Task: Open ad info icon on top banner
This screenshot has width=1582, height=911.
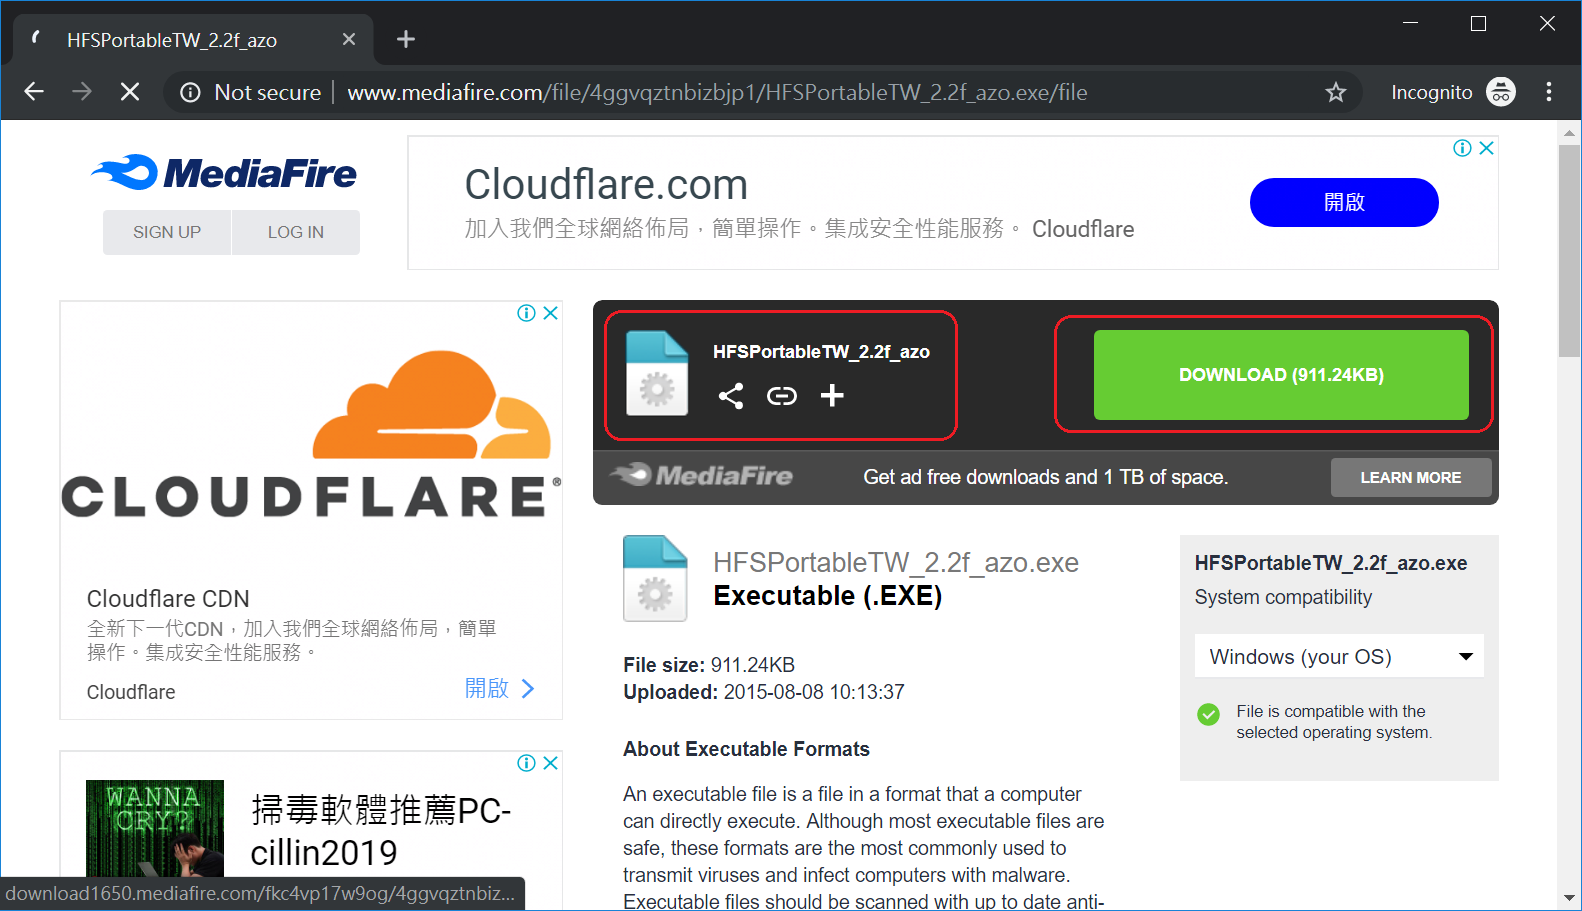Action: click(x=1462, y=148)
